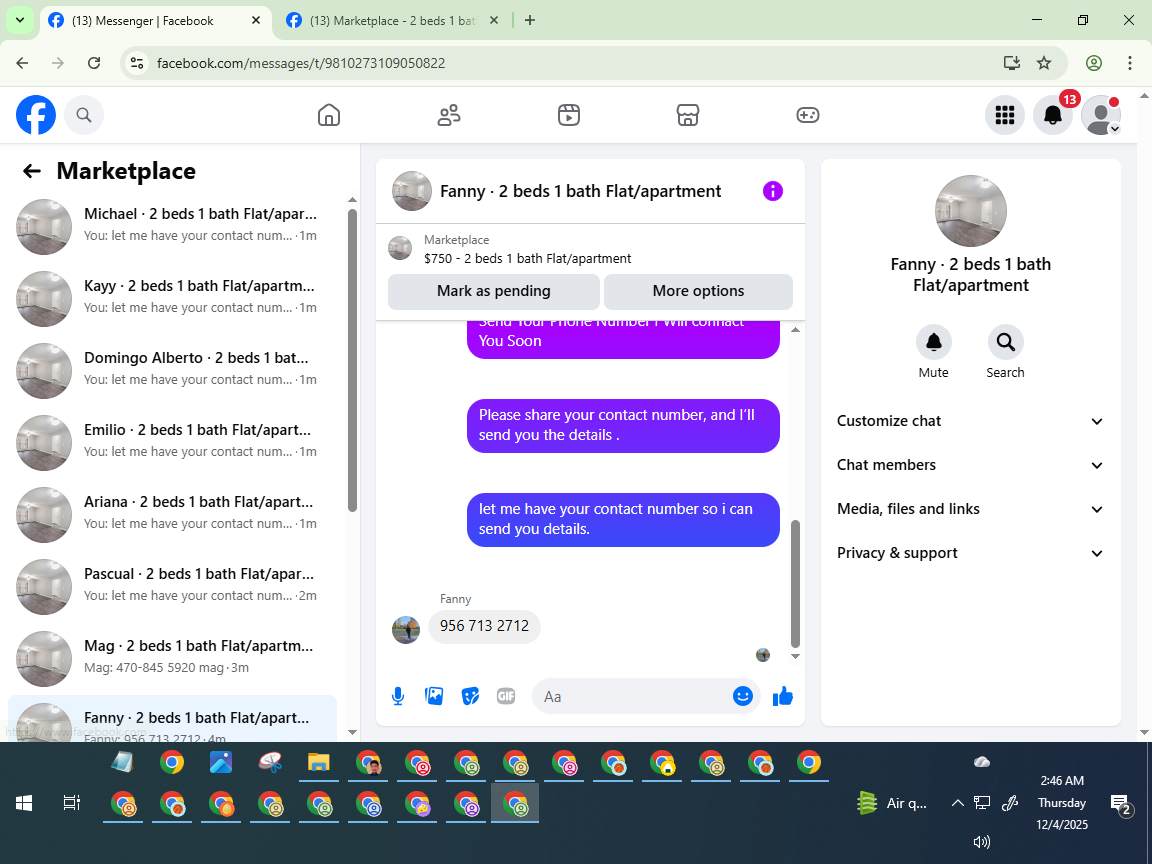Open the Video/Reels icon
This screenshot has width=1152, height=864.
point(569,115)
